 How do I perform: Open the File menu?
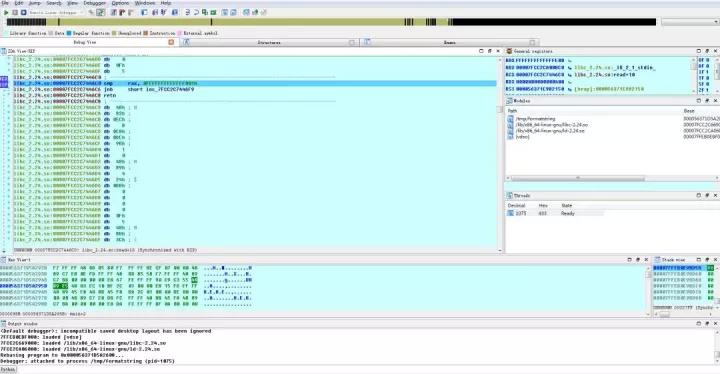tap(5, 3)
